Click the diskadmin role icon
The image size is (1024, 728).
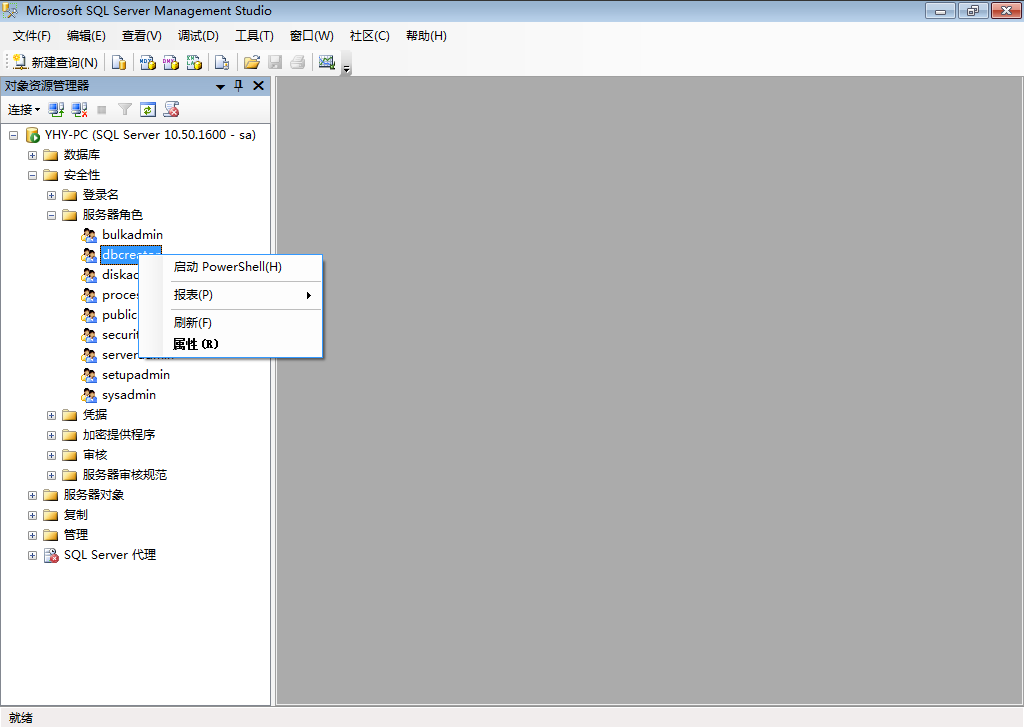coord(89,276)
